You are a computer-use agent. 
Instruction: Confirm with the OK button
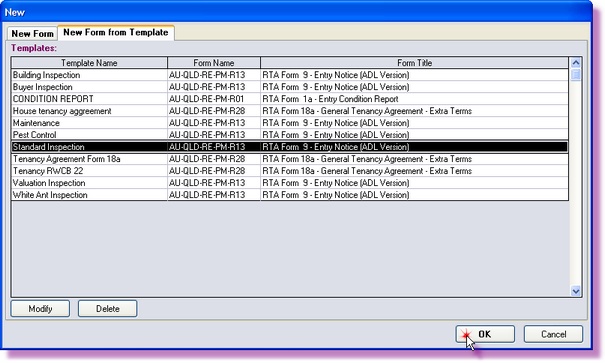(x=485, y=334)
